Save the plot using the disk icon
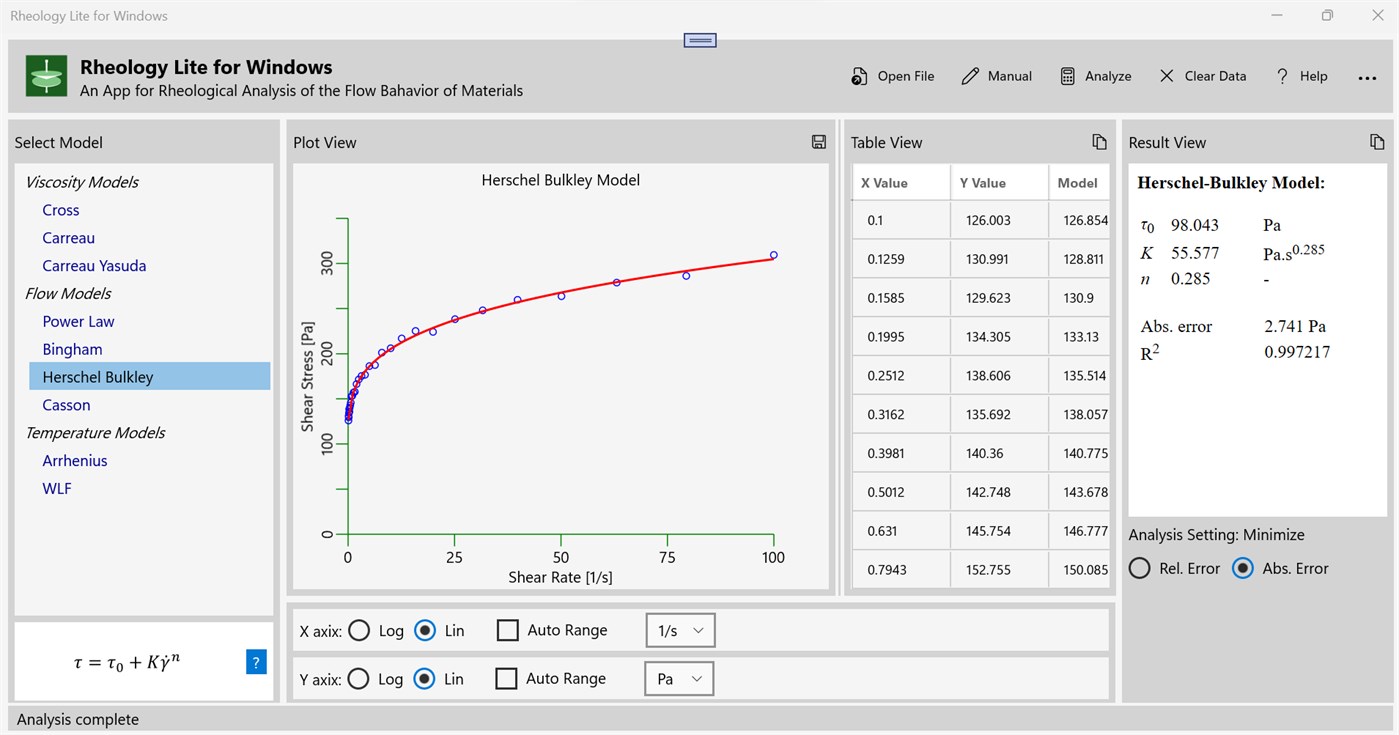The height and width of the screenshot is (735, 1399). (x=818, y=141)
